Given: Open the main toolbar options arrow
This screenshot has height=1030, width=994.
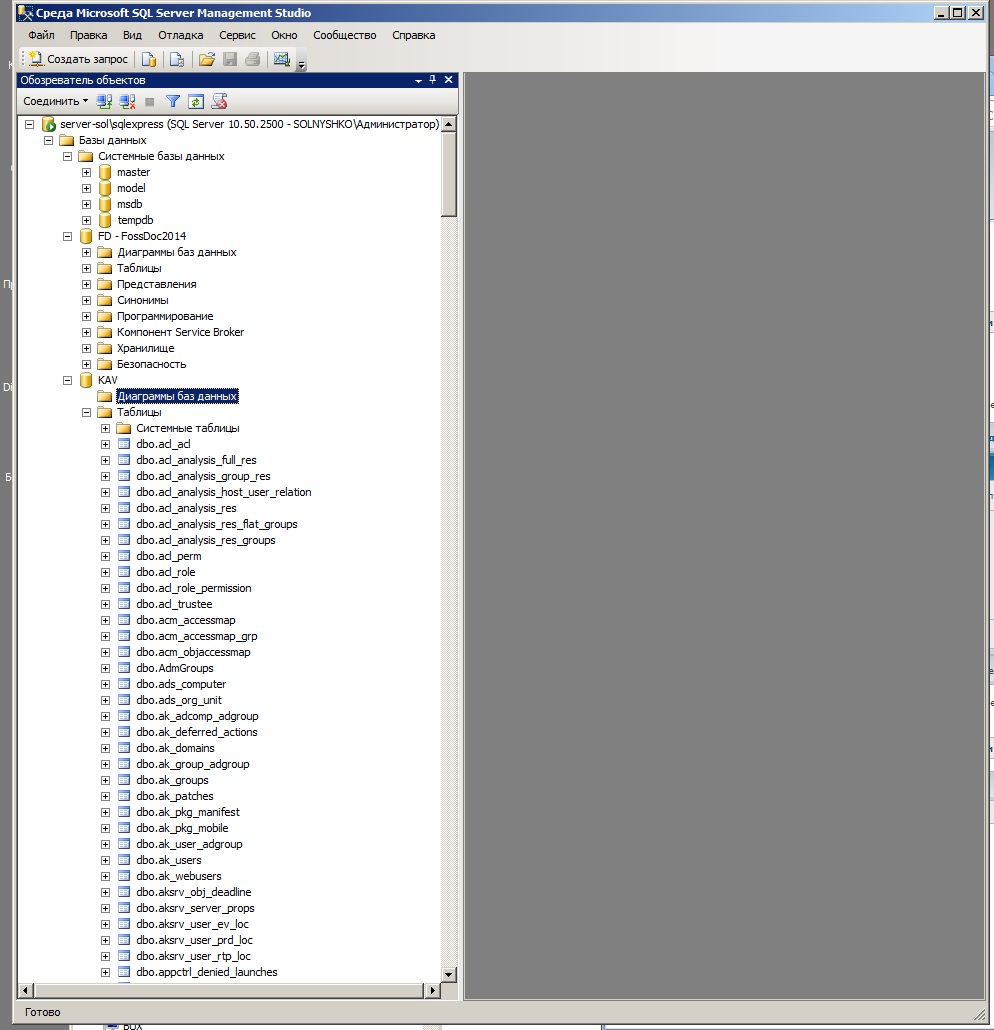Looking at the screenshot, I should pyautogui.click(x=302, y=64).
